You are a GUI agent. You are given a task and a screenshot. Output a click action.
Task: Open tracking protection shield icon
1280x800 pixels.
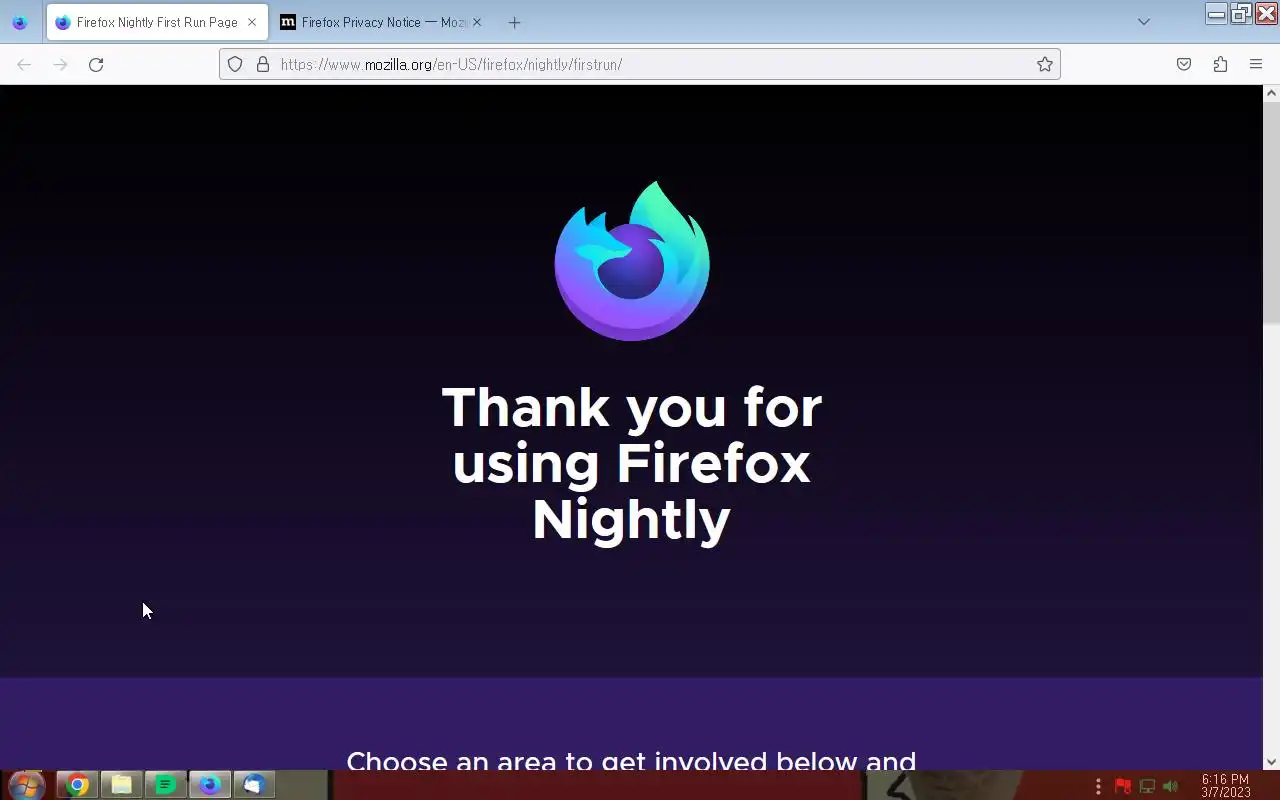(x=235, y=64)
